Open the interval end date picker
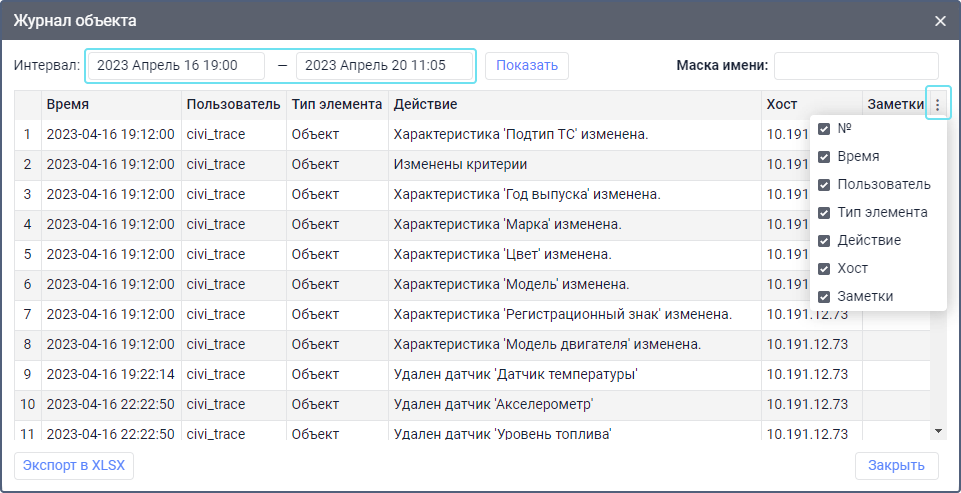 tap(384, 65)
